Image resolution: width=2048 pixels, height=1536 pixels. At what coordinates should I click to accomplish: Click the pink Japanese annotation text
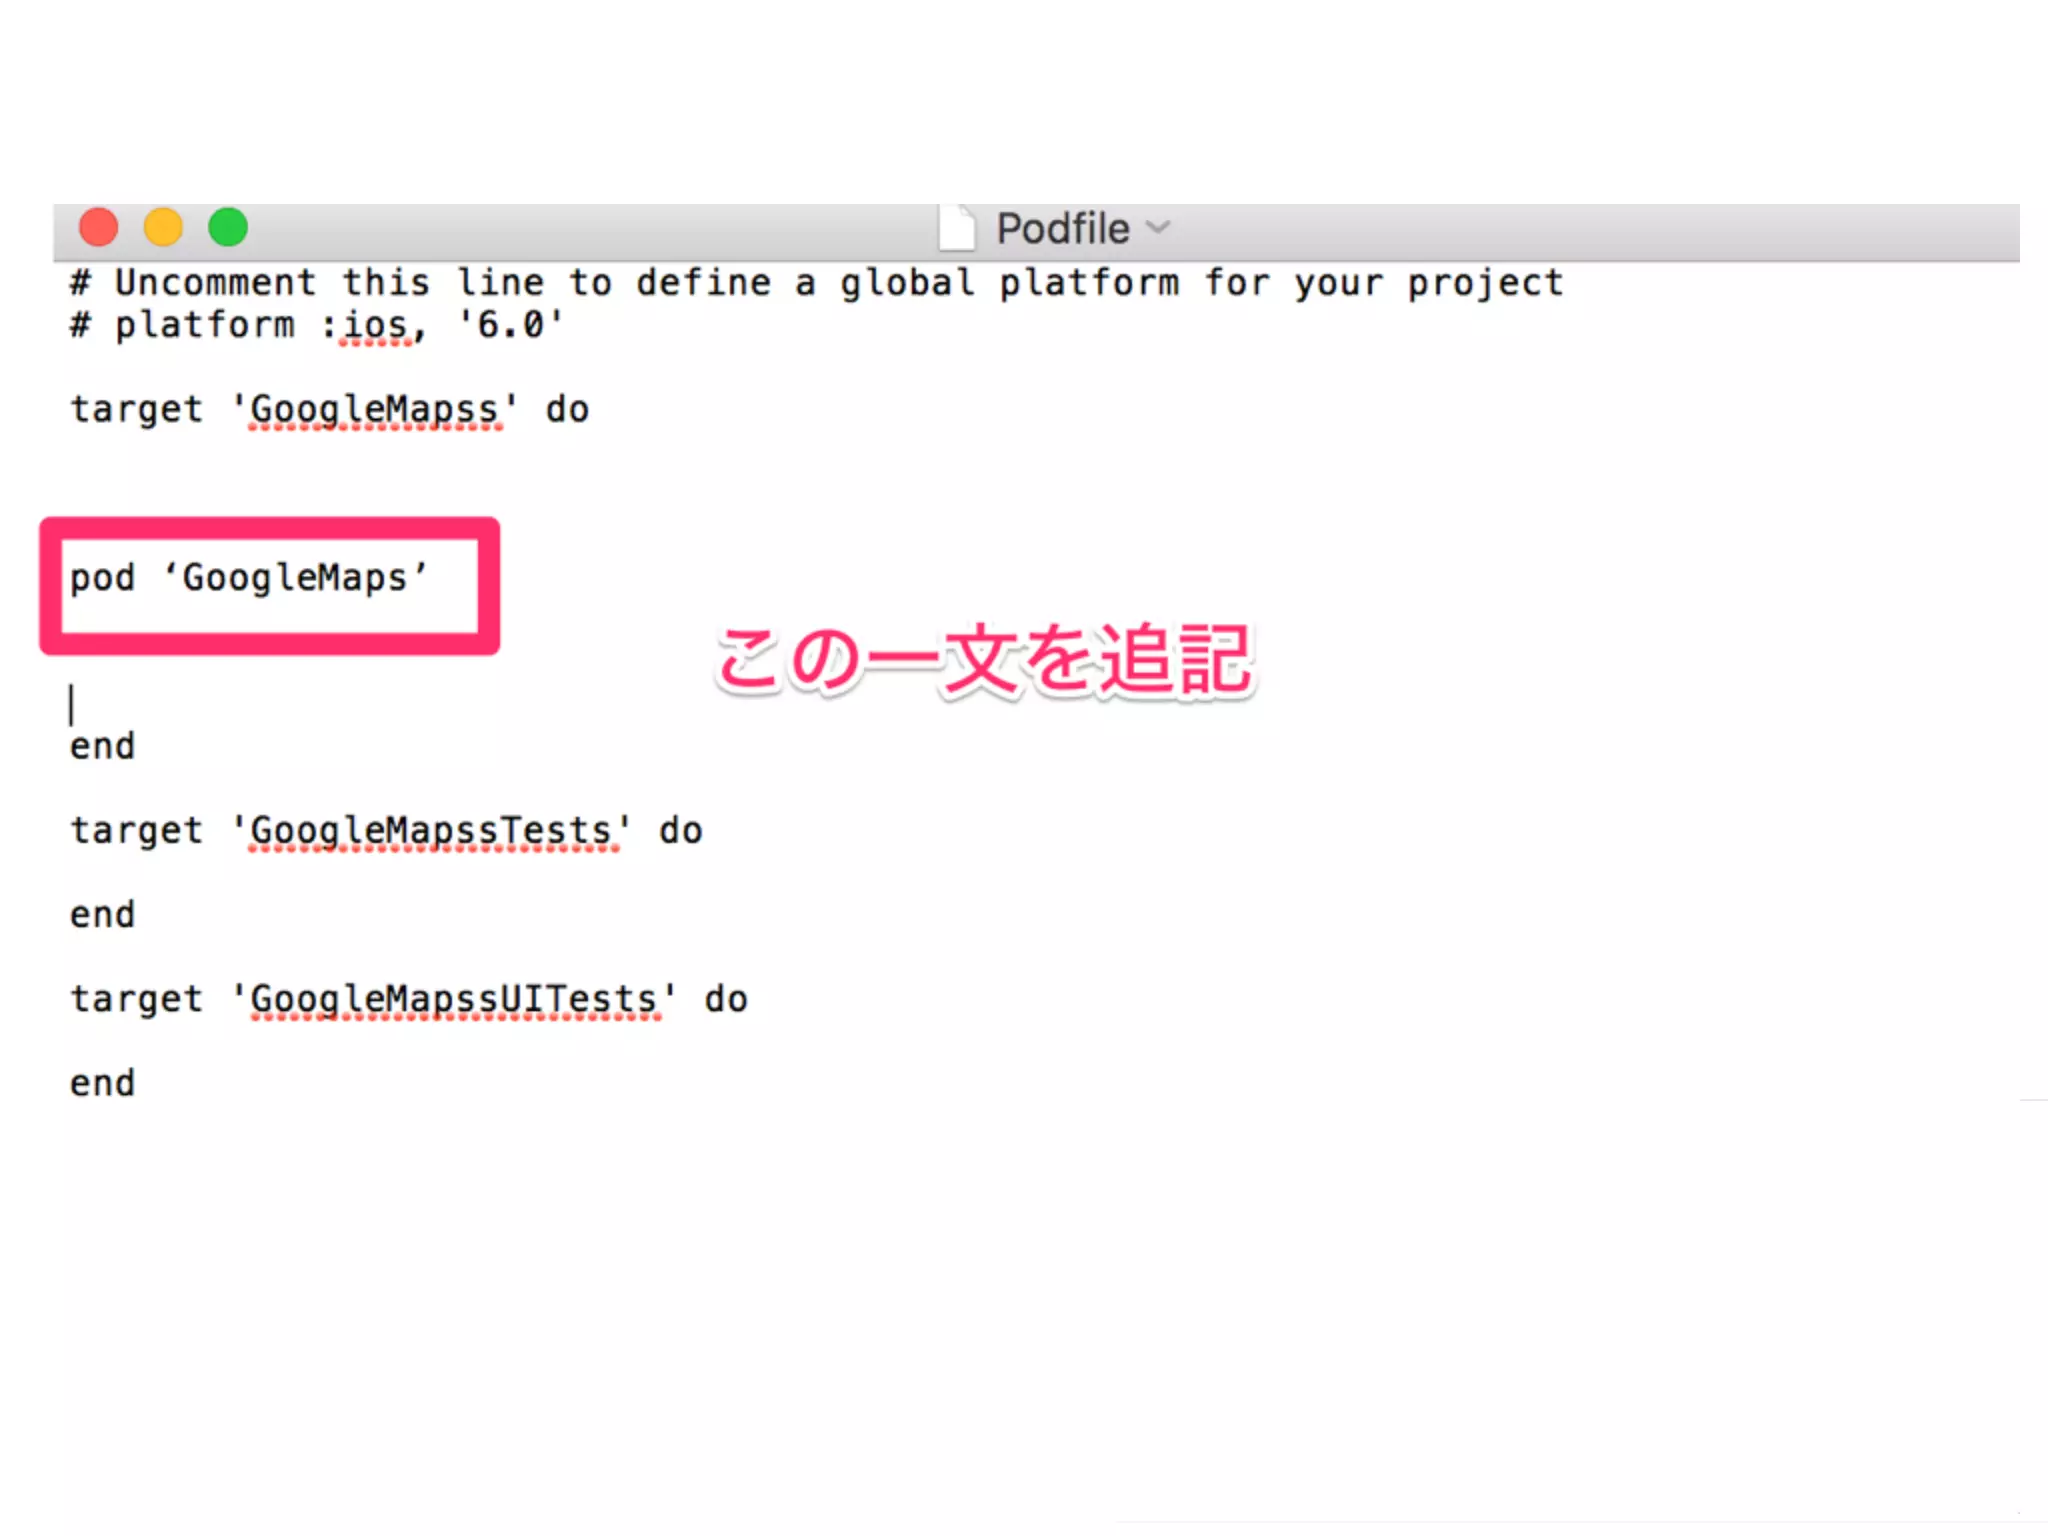[x=985, y=660]
